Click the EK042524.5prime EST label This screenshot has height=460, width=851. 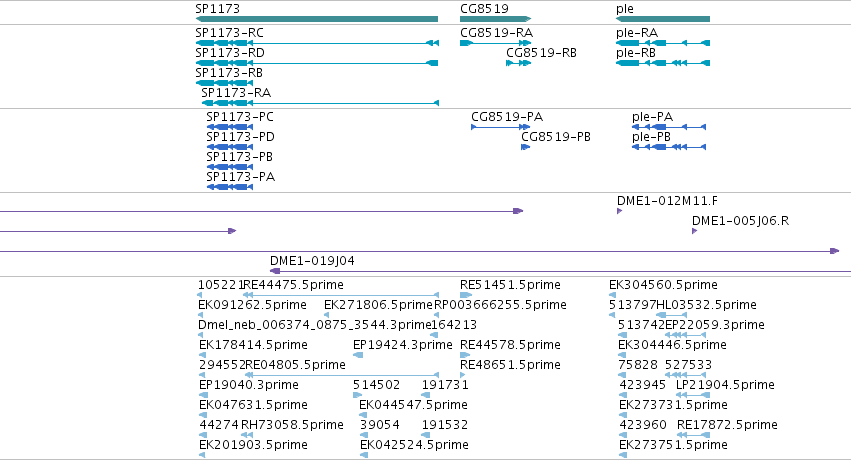415,445
